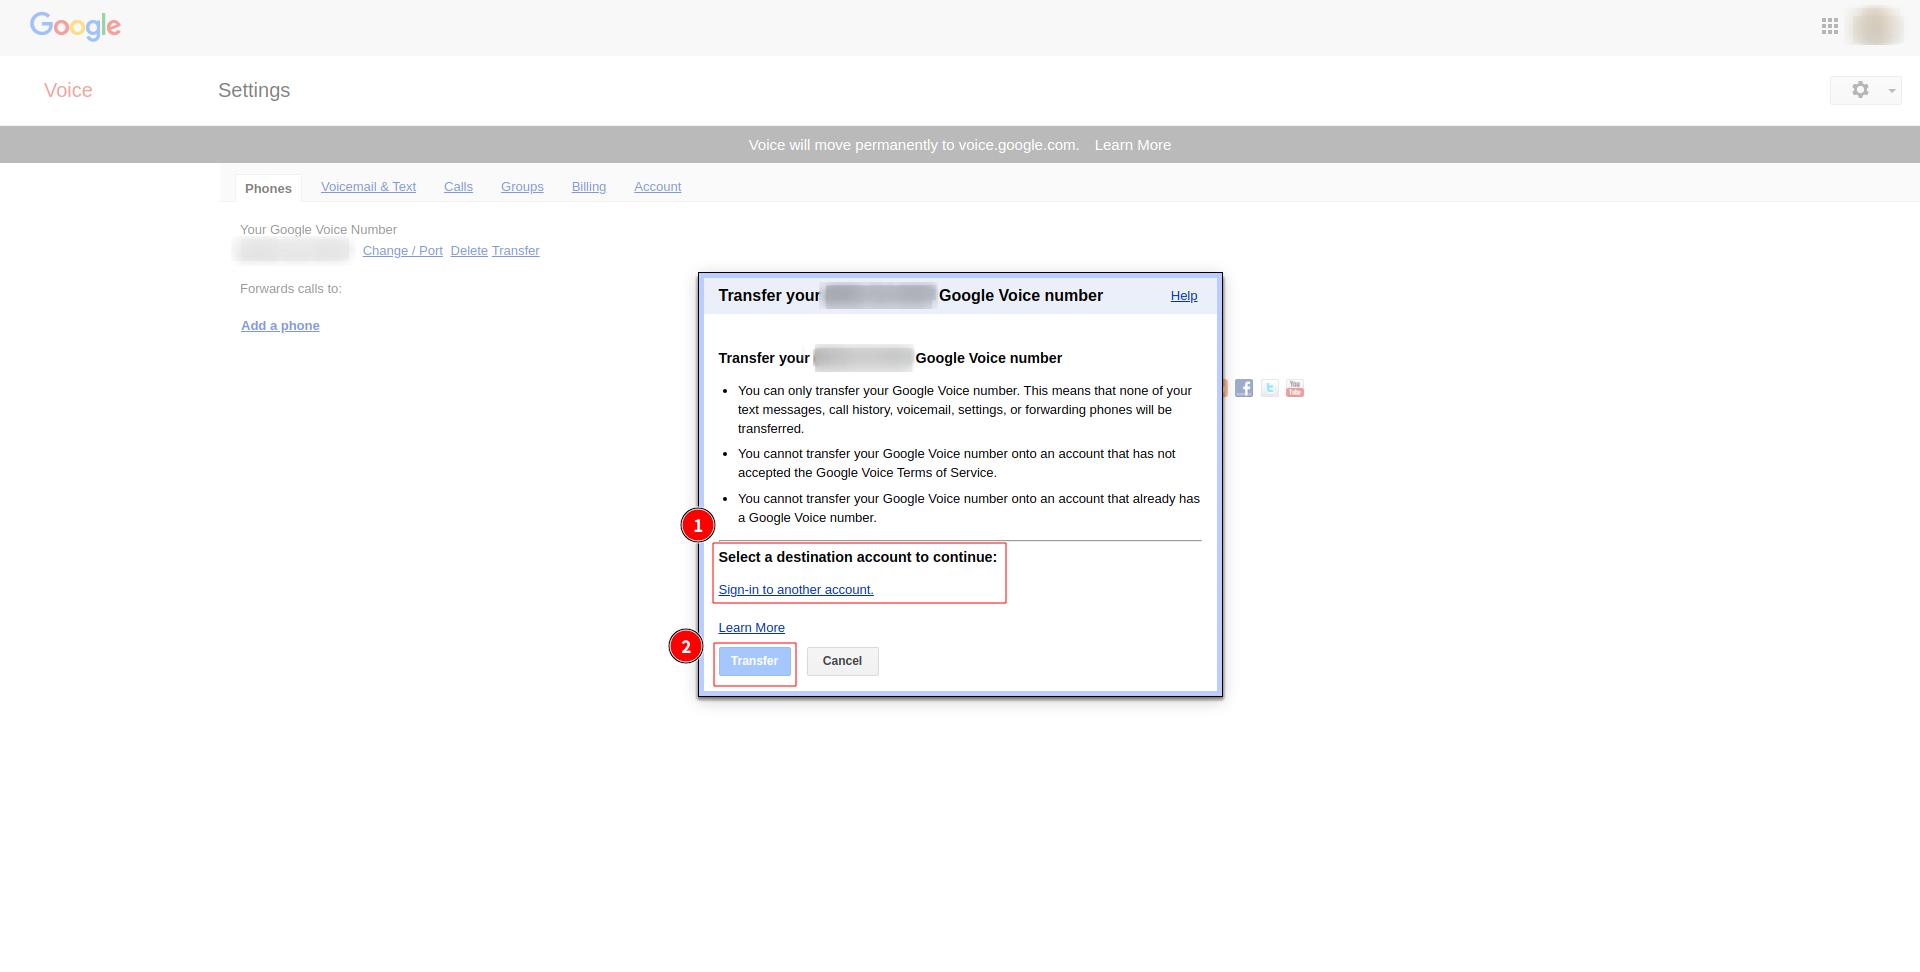Open the Groups tab
This screenshot has width=1920, height=972.
(x=522, y=187)
